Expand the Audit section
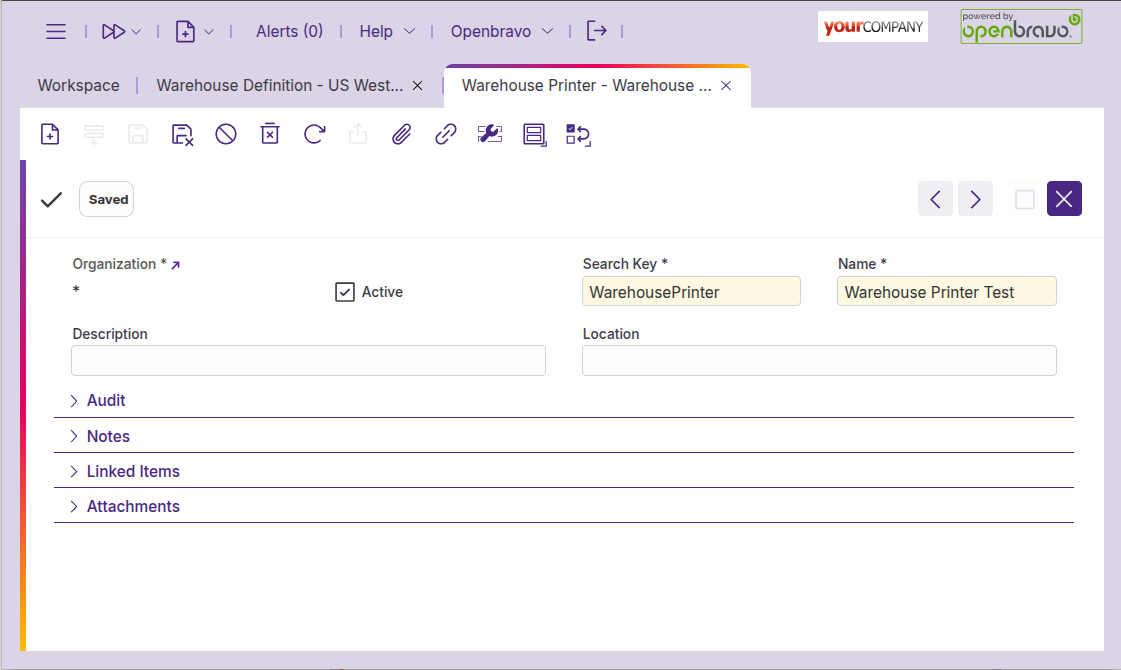 [106, 400]
